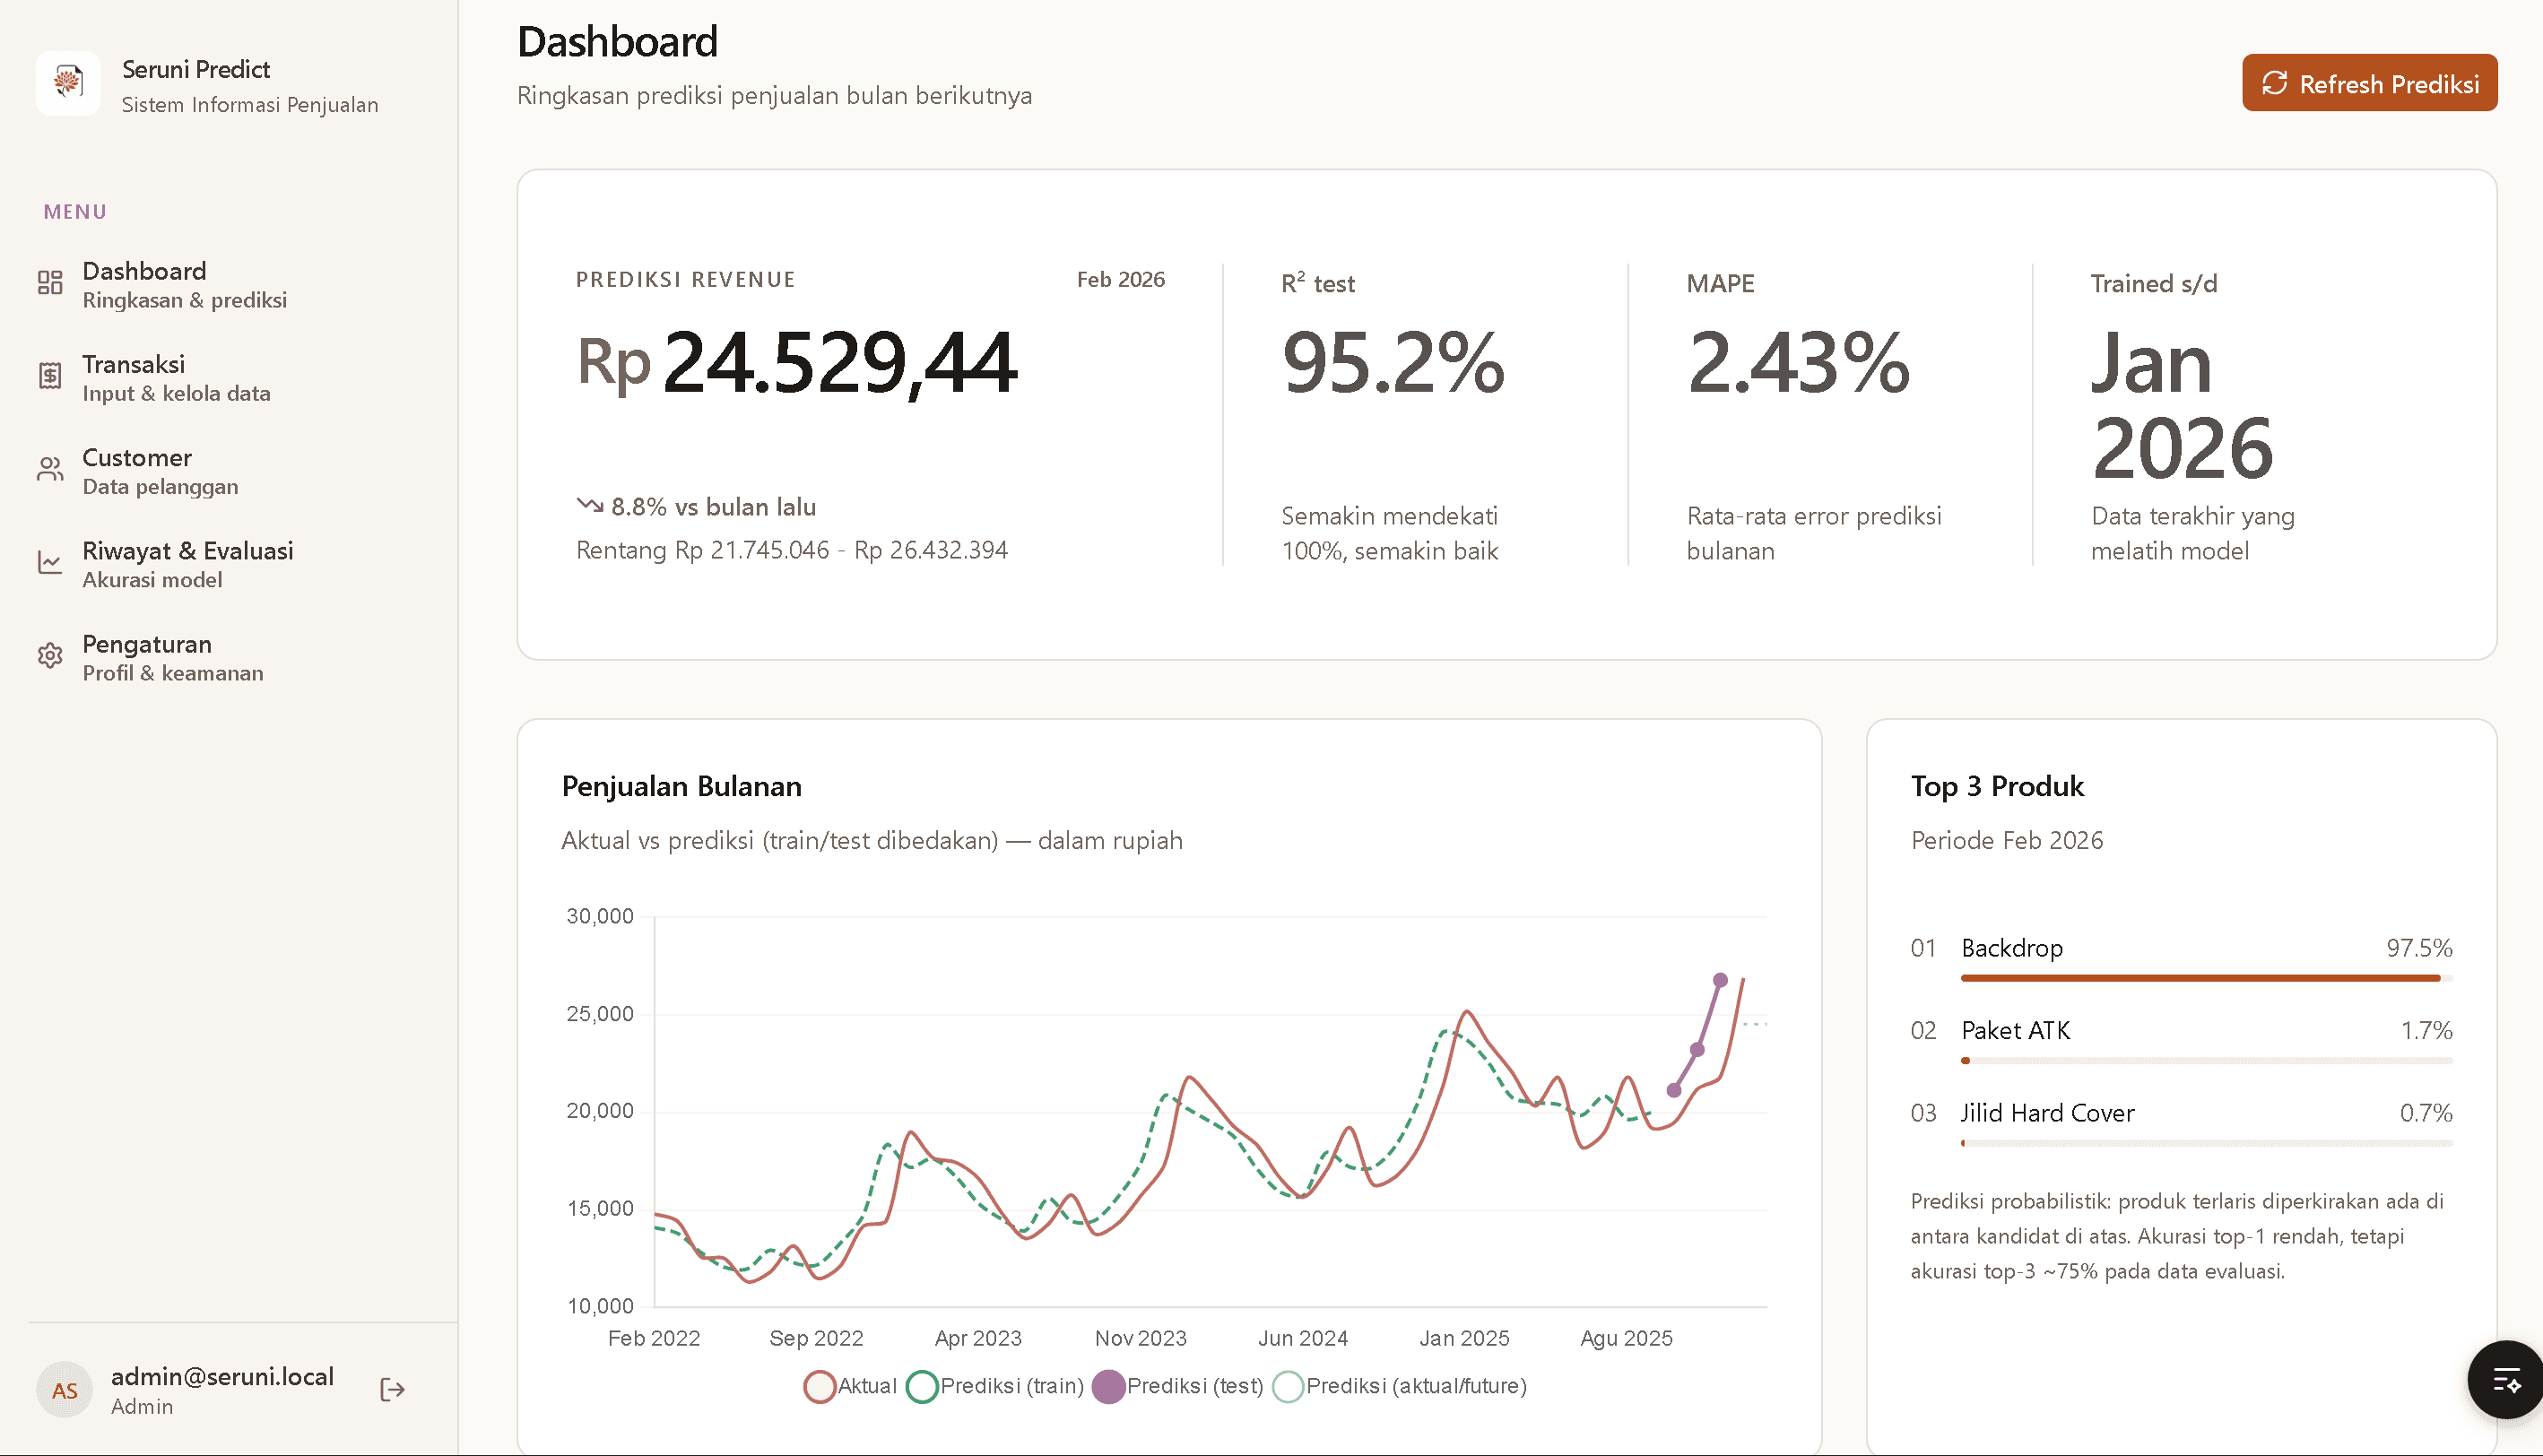Click the logout icon beside admin email
The width and height of the screenshot is (2543, 1456).
(x=392, y=1389)
